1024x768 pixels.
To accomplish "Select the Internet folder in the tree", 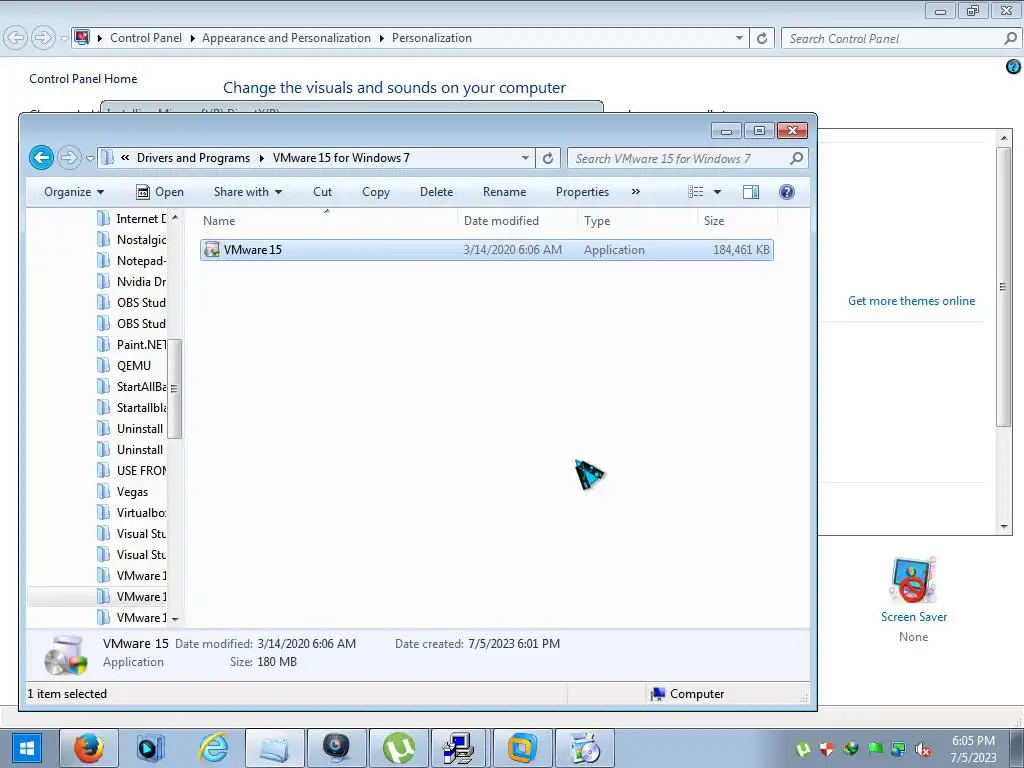I will [132, 219].
